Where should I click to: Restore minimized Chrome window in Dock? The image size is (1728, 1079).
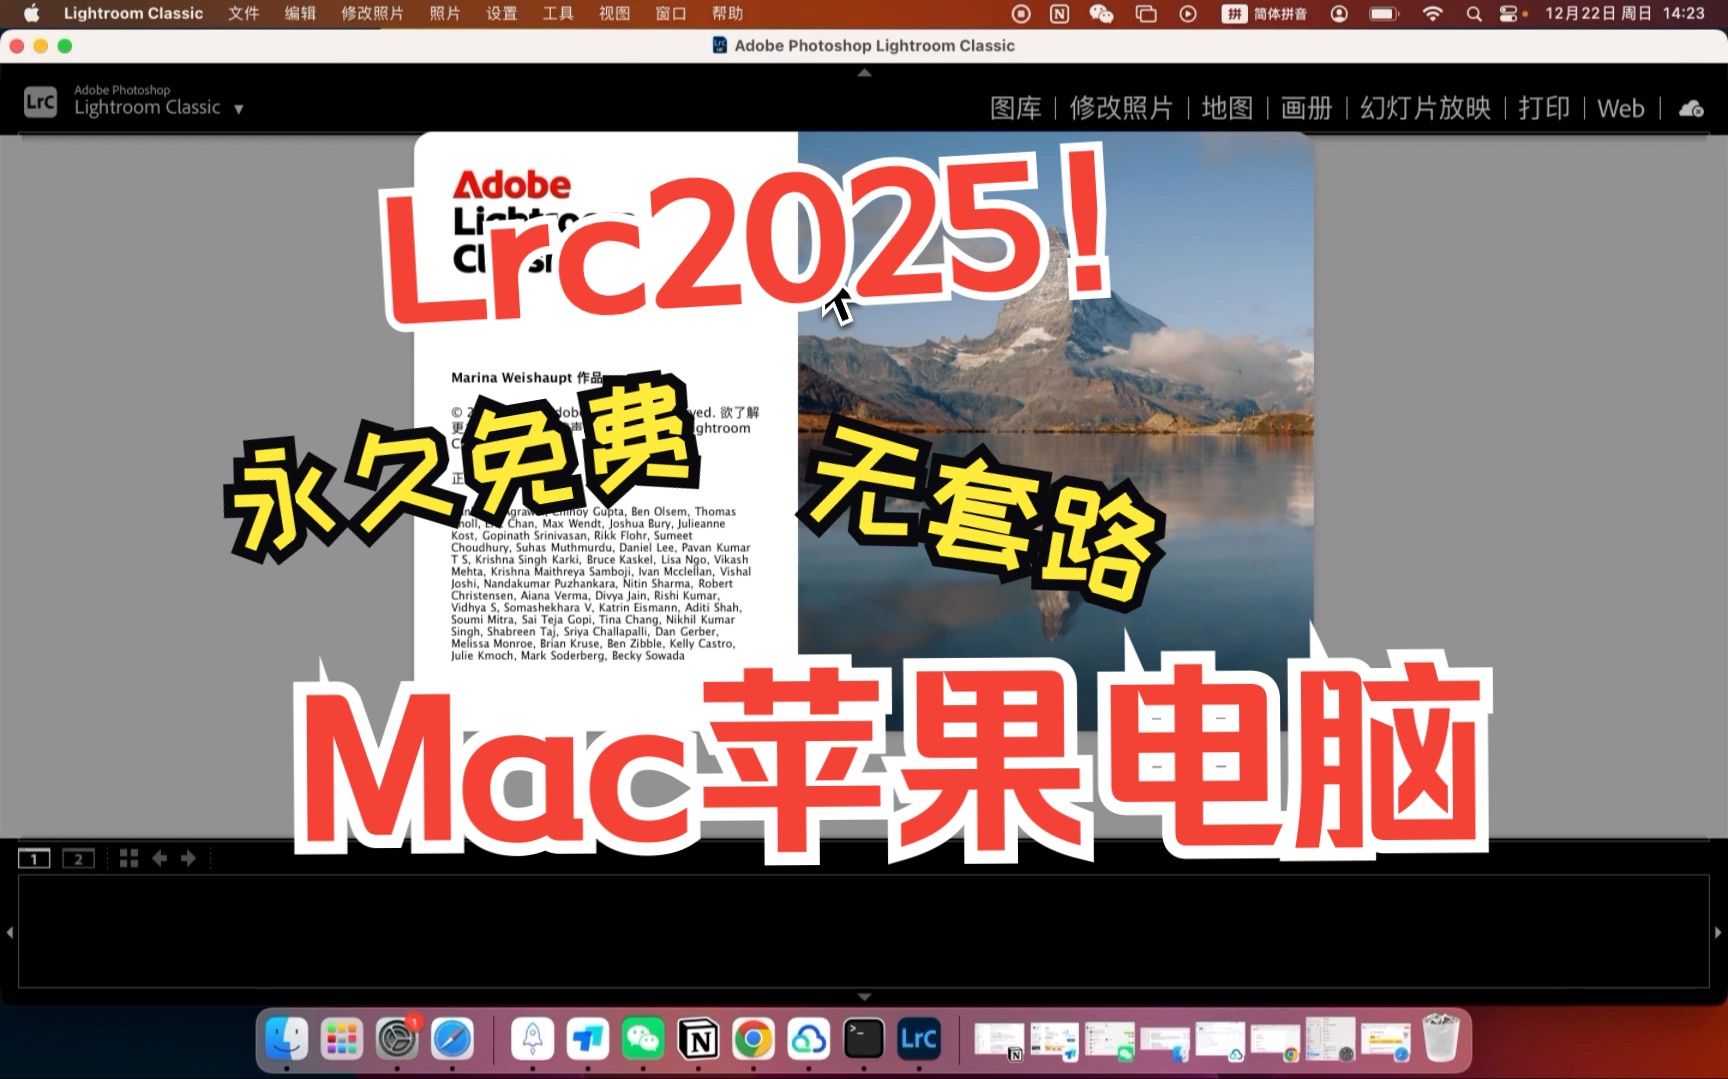point(1275,1041)
